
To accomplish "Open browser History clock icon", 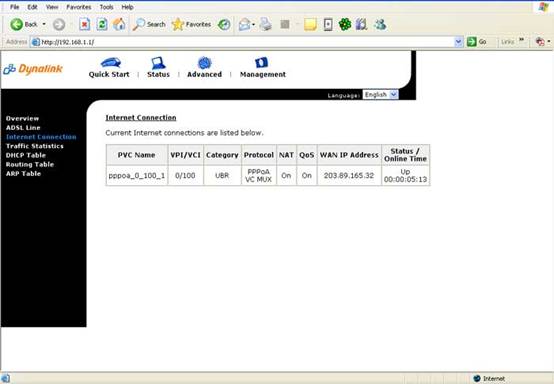I will (x=224, y=24).
